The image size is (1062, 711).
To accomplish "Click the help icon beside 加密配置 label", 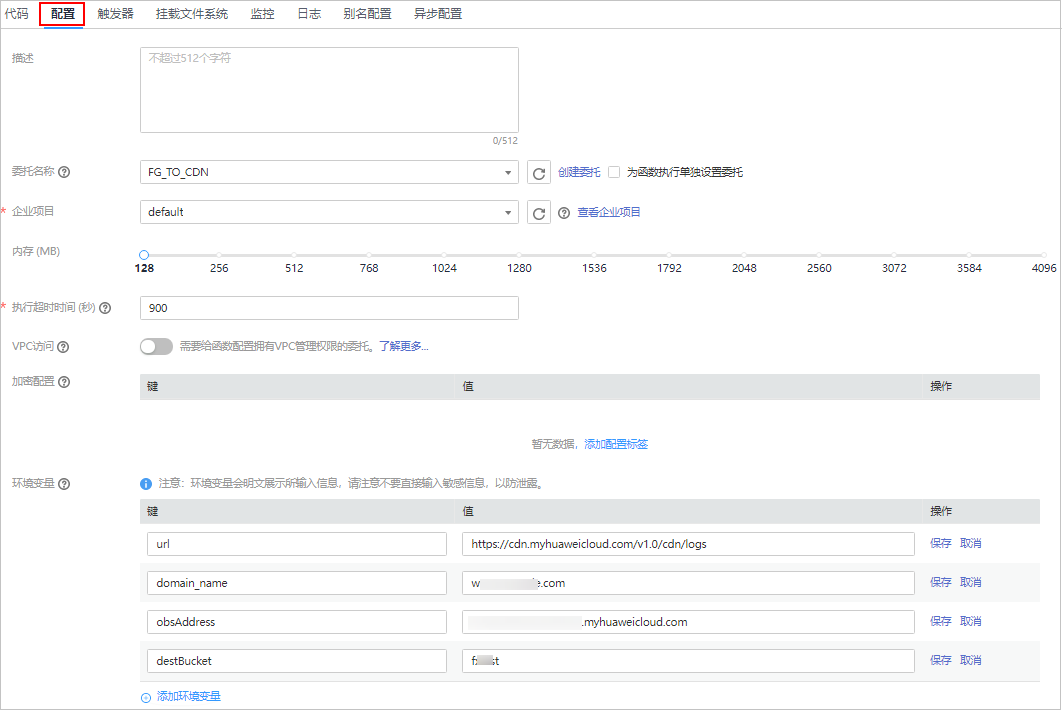I will point(64,382).
